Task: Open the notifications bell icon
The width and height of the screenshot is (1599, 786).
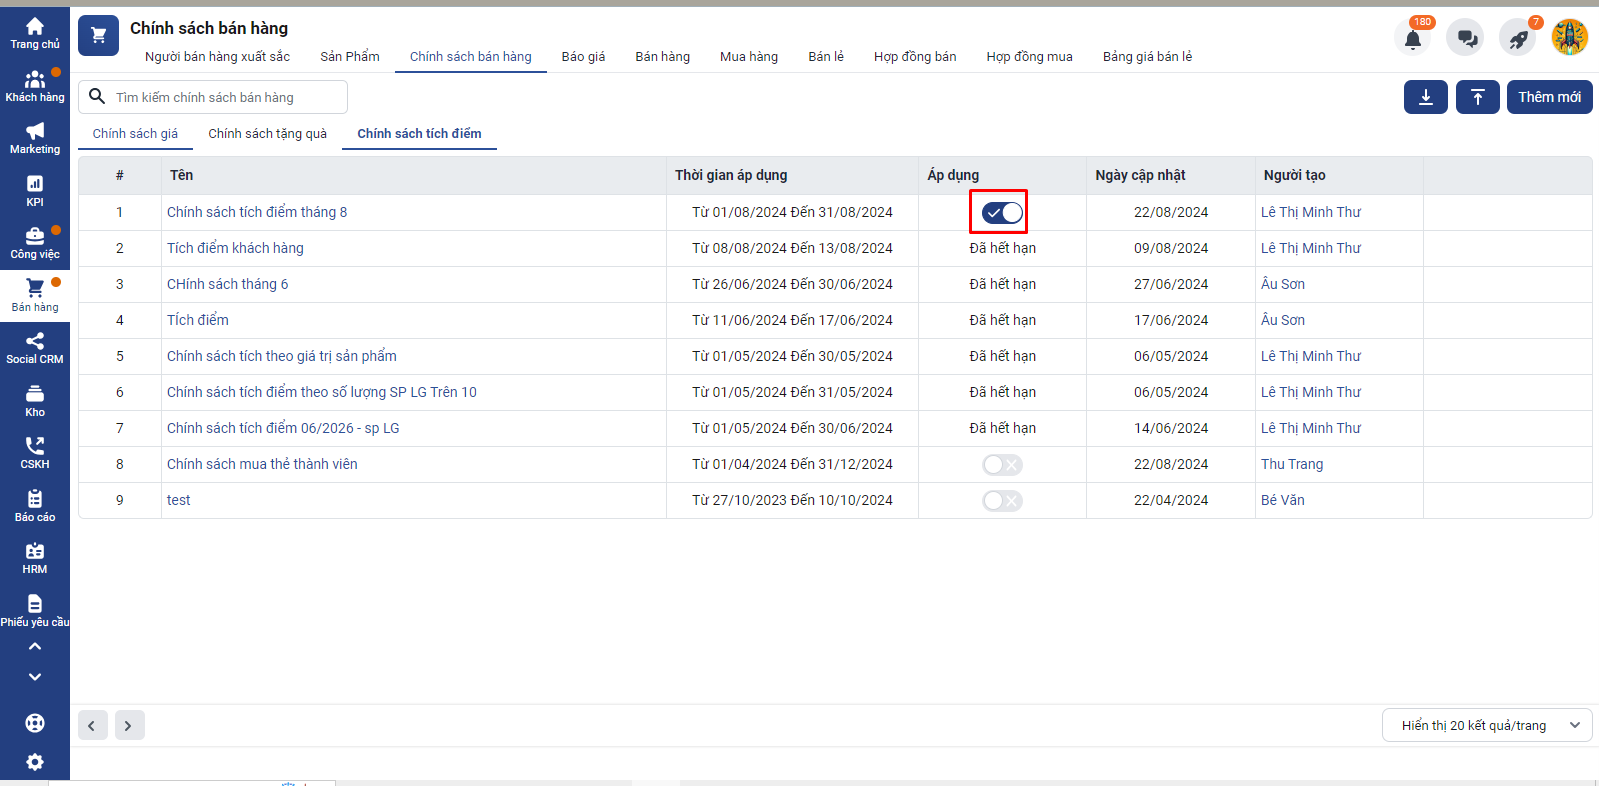Action: pos(1412,39)
